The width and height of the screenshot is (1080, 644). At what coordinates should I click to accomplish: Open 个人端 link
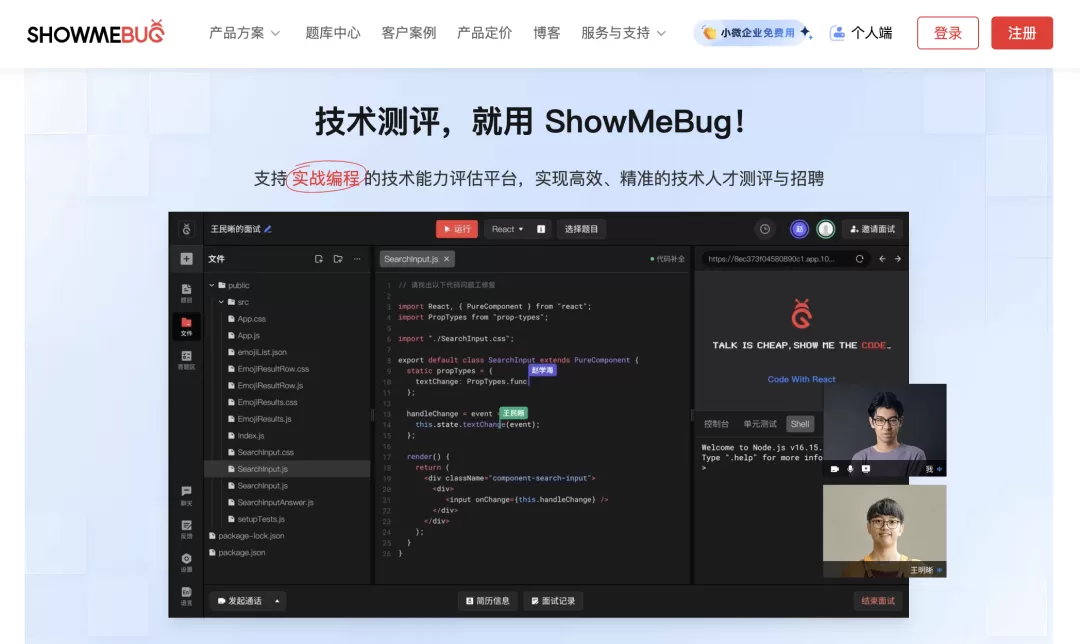coord(861,32)
